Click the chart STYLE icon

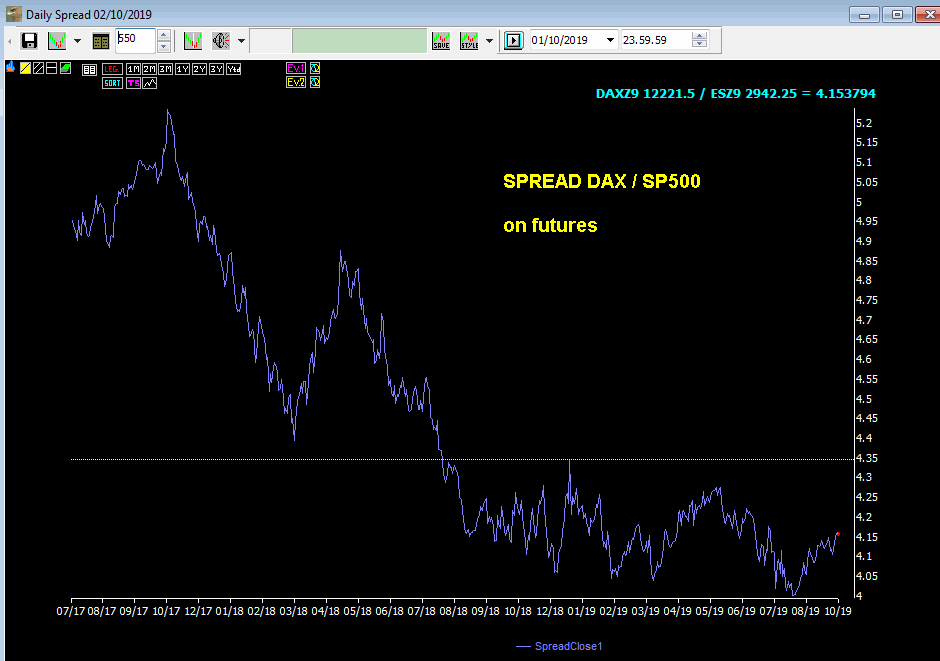pos(469,41)
